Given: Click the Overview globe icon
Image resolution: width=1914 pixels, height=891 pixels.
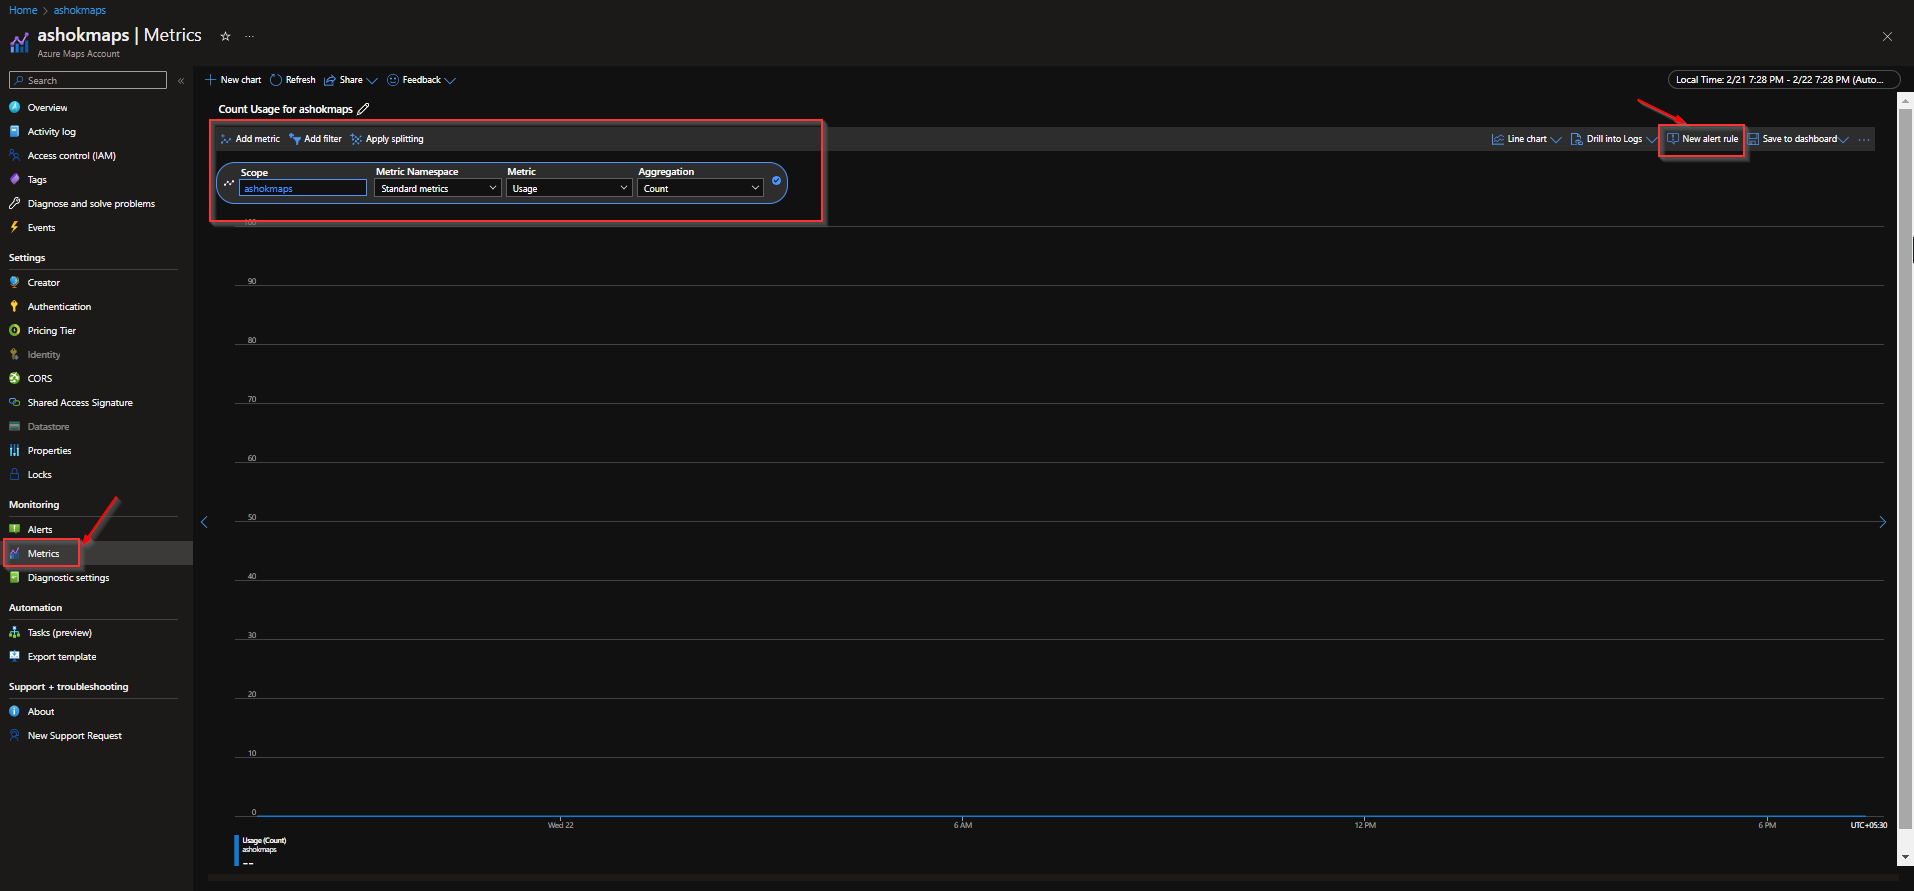Looking at the screenshot, I should click(14, 107).
